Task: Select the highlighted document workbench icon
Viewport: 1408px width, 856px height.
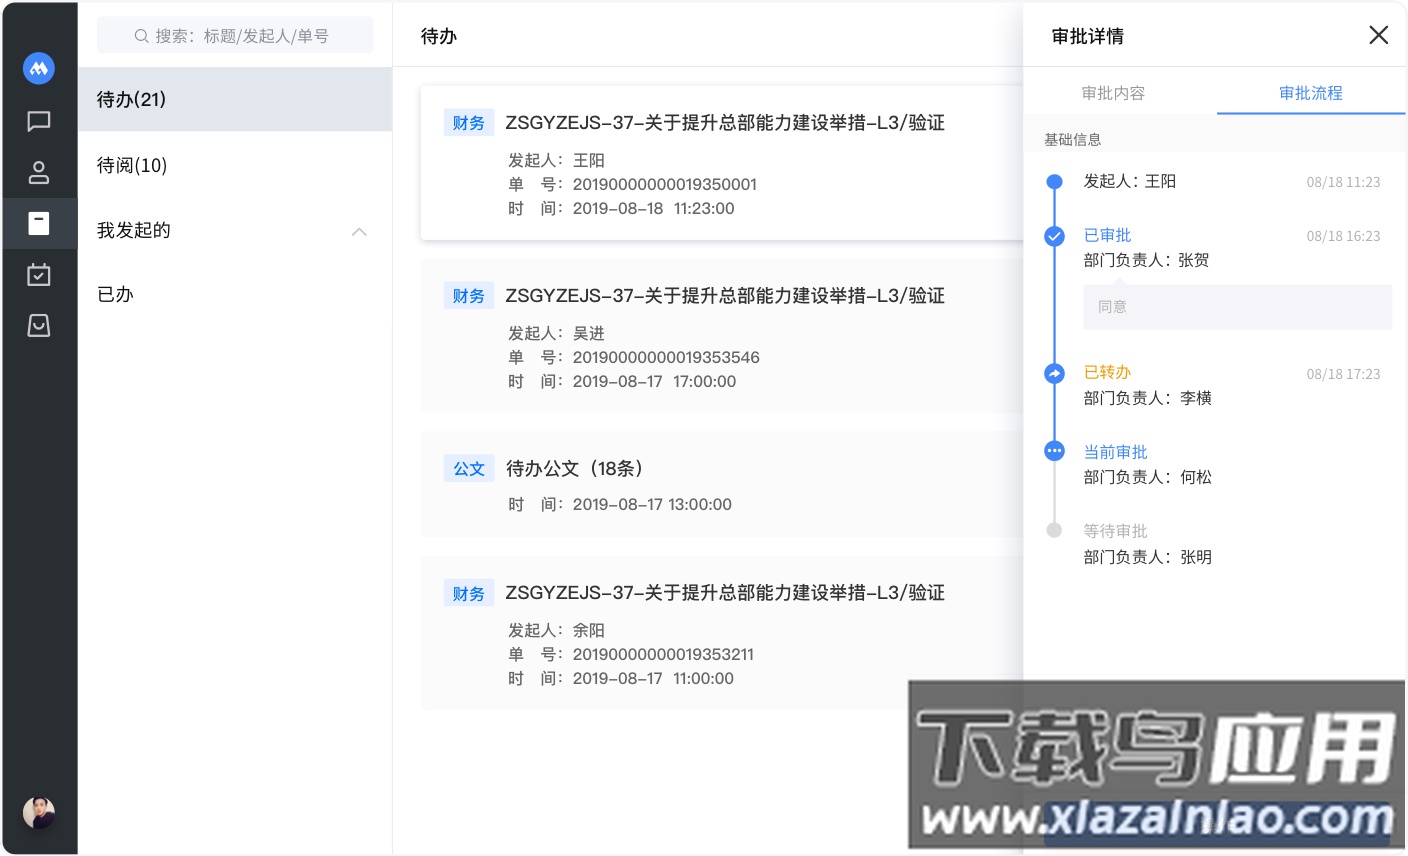Action: coord(39,223)
